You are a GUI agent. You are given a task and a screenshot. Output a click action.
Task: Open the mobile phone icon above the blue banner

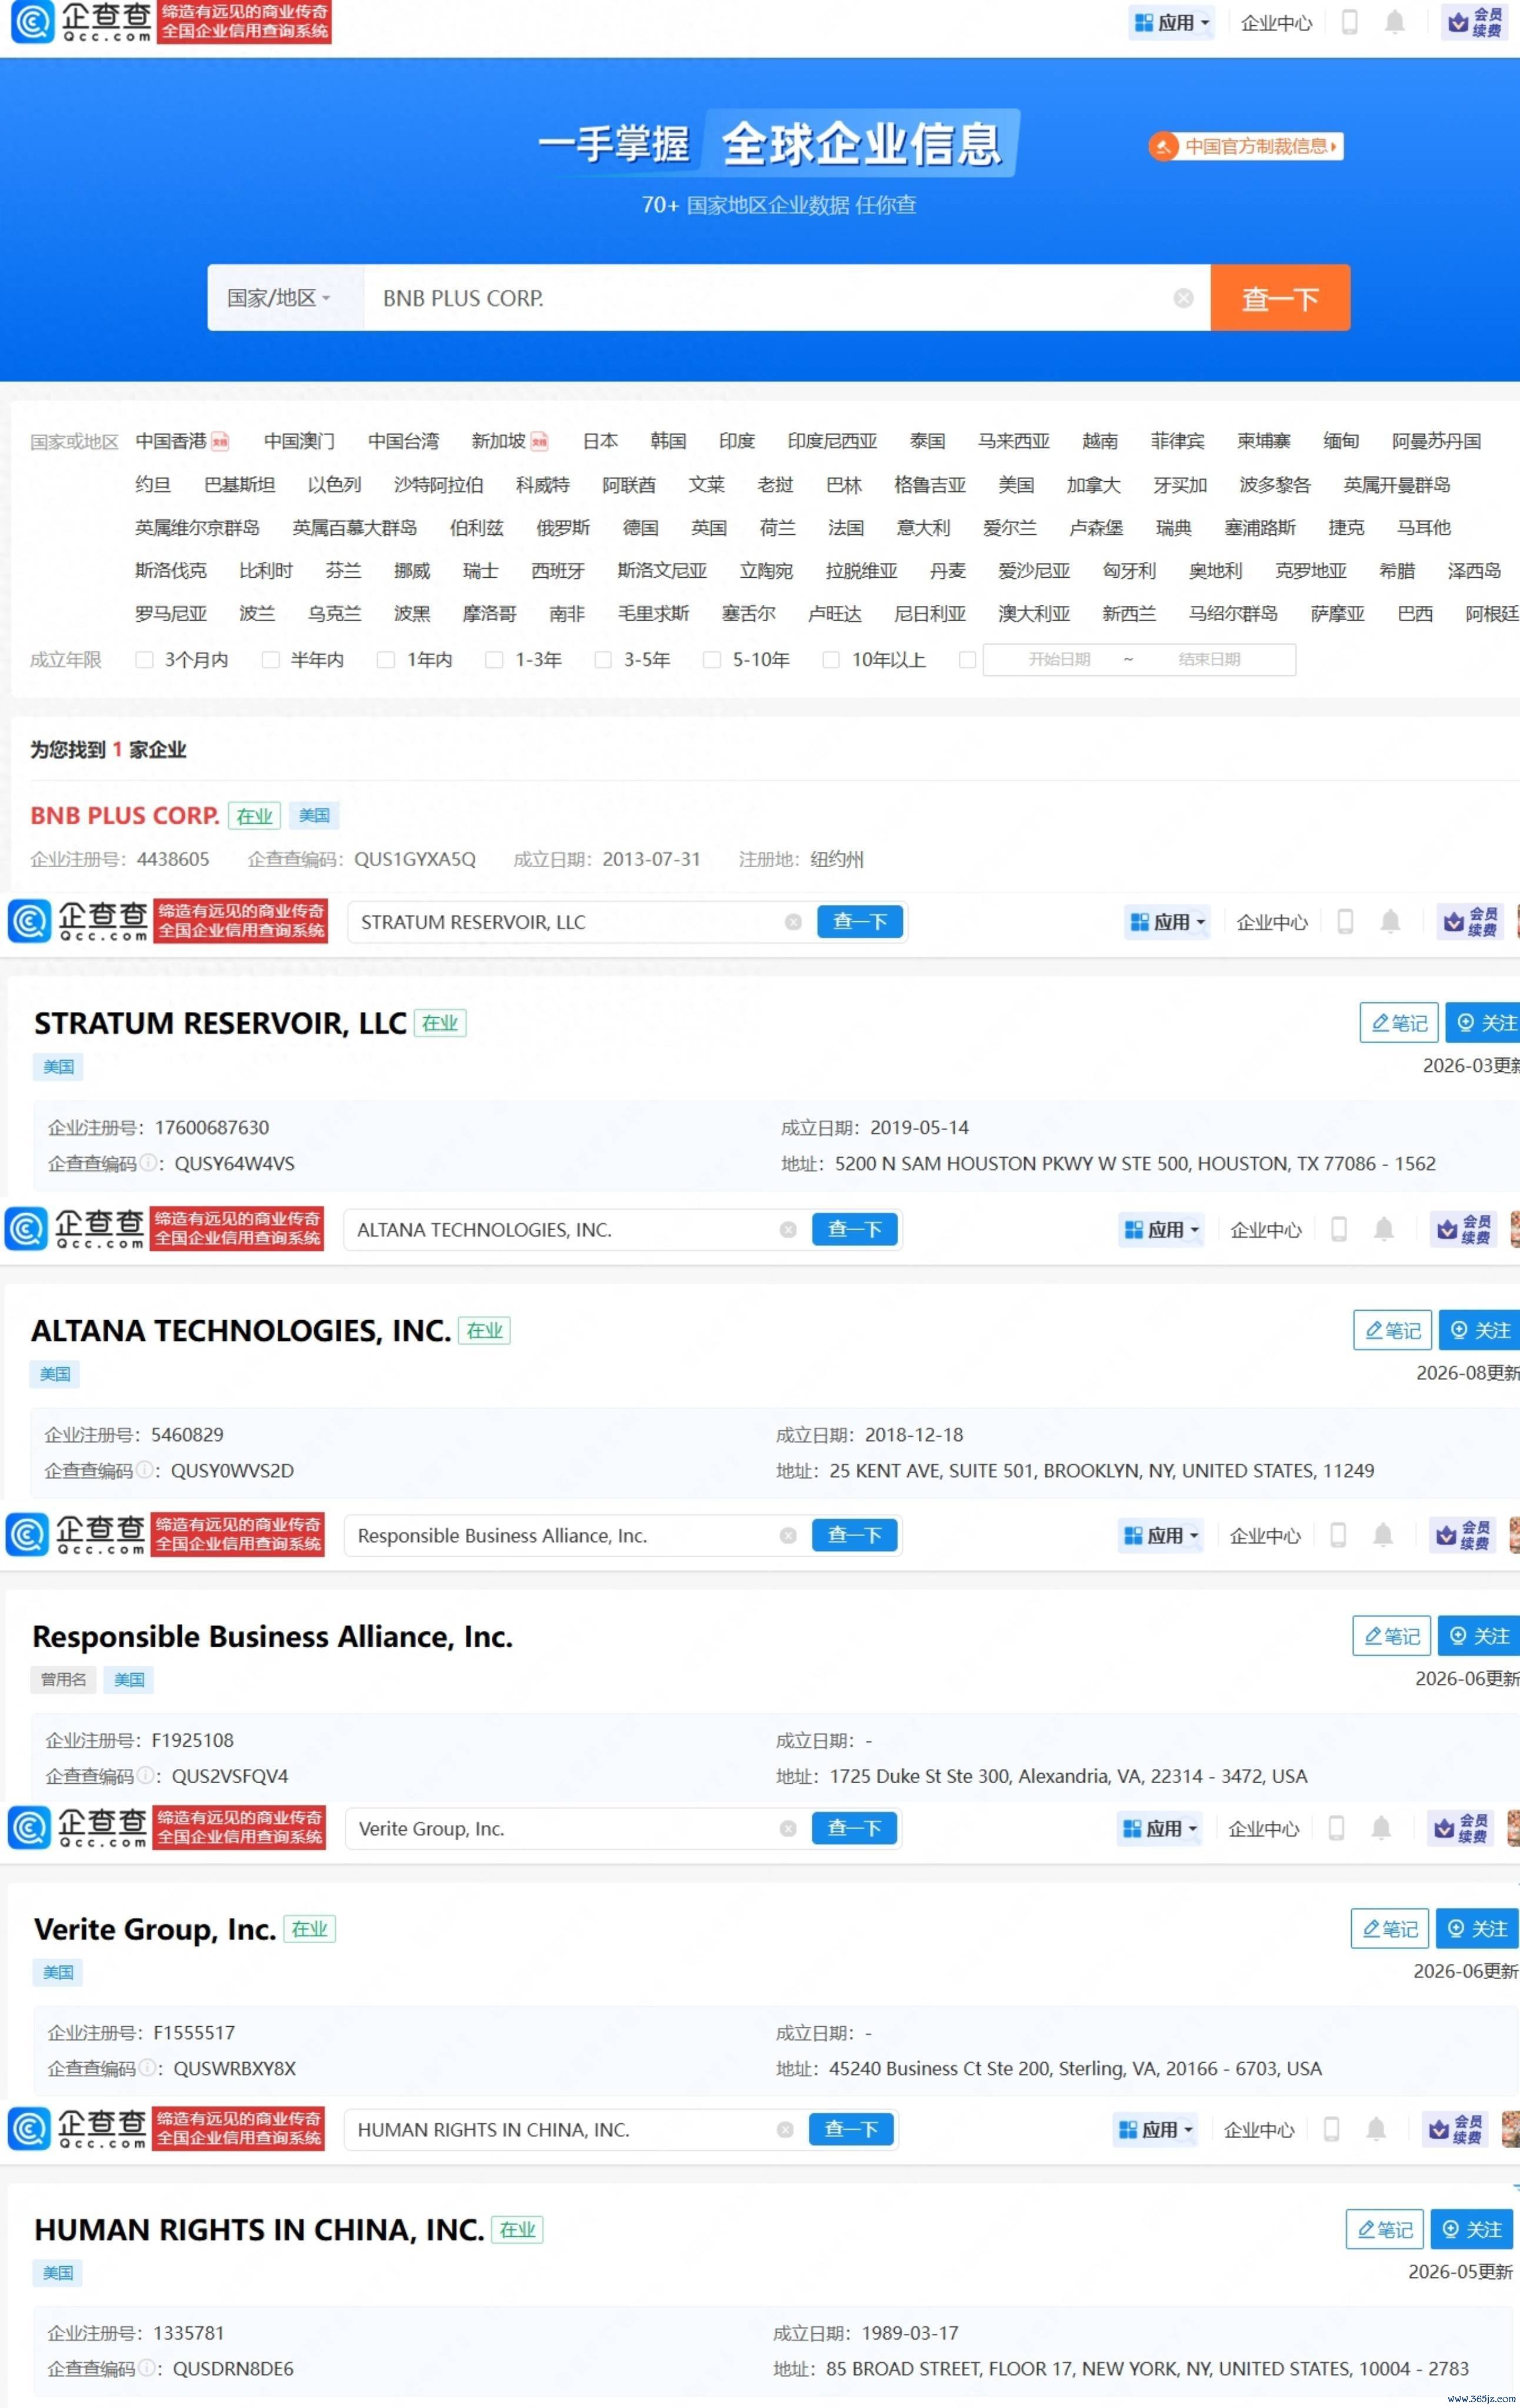(x=1349, y=22)
